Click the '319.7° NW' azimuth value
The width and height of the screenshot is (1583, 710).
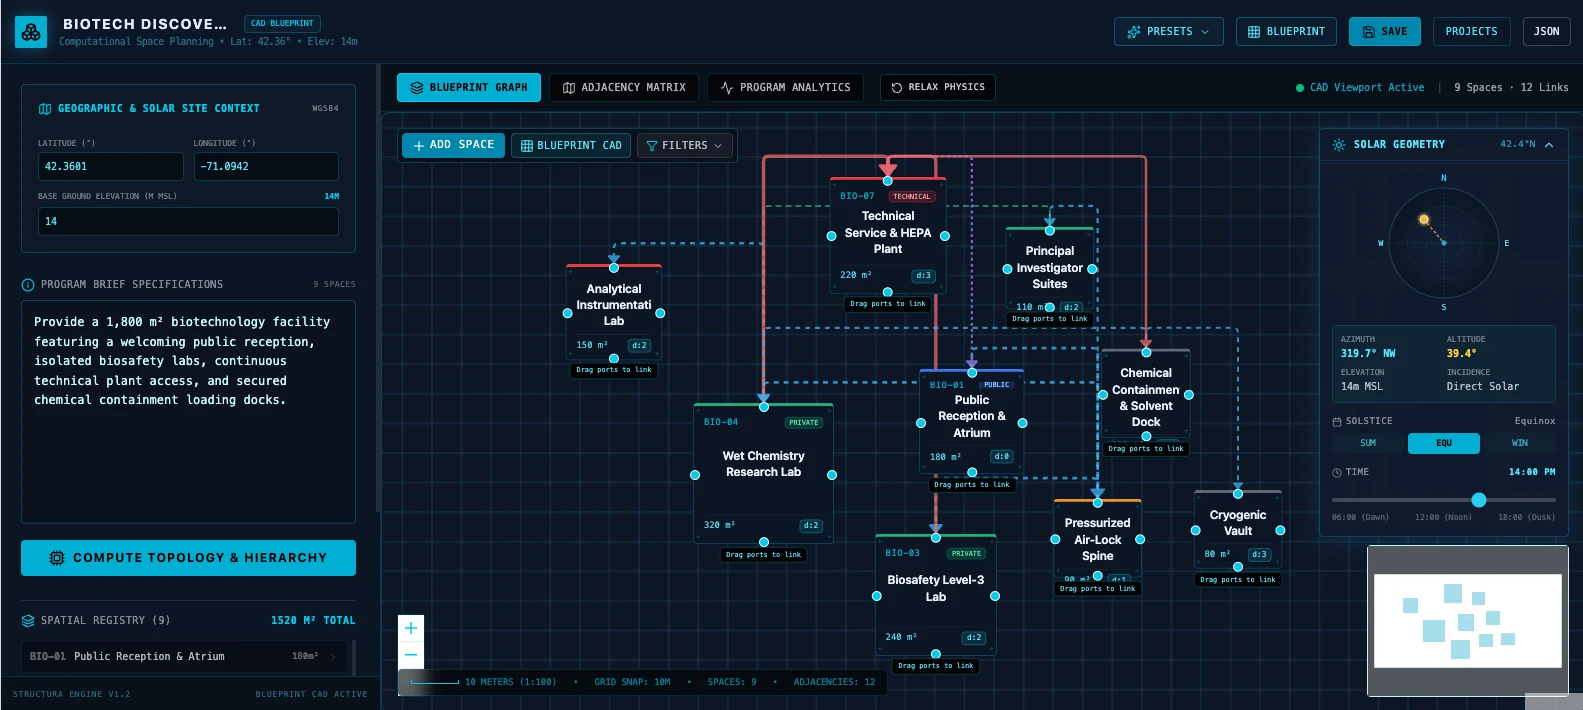coord(1368,354)
